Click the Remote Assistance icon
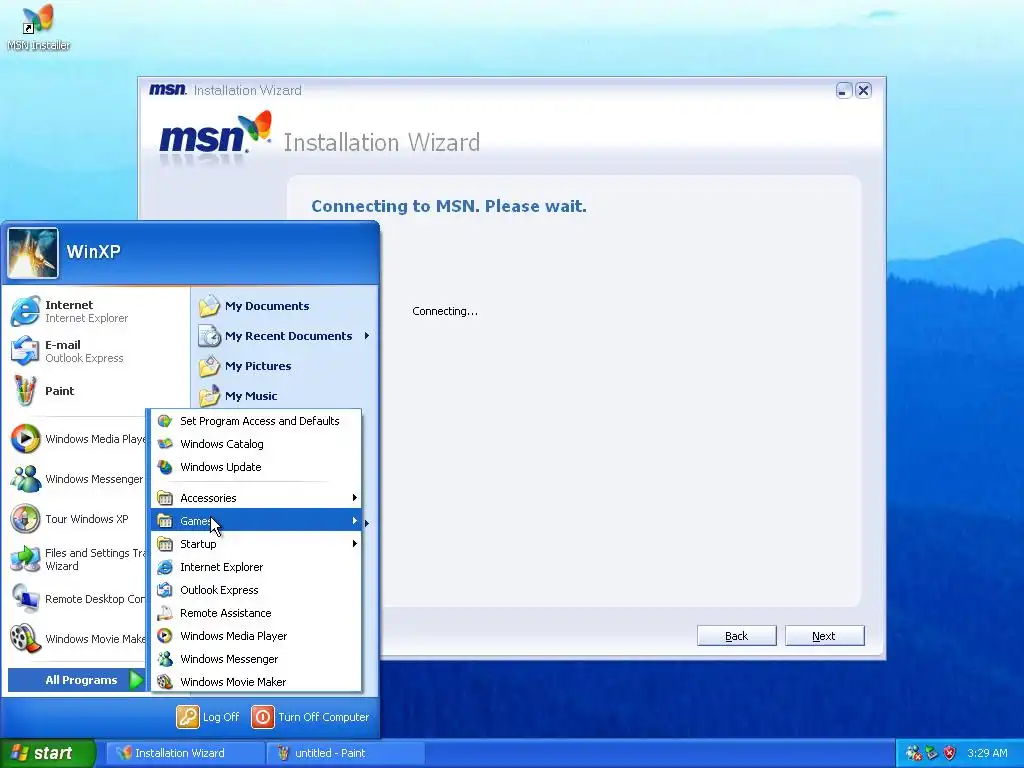Image resolution: width=1024 pixels, height=768 pixels. pyautogui.click(x=165, y=613)
